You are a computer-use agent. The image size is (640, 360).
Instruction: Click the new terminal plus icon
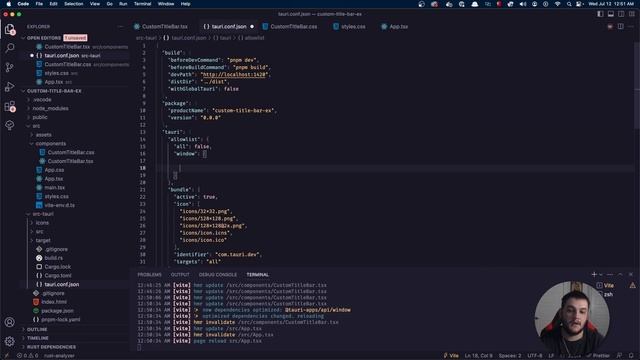point(594,274)
